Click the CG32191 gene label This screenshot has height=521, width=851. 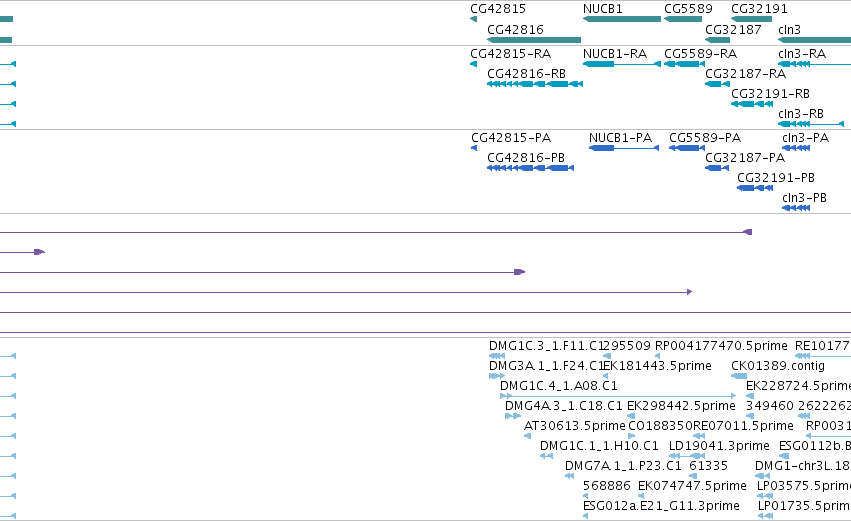[759, 9]
